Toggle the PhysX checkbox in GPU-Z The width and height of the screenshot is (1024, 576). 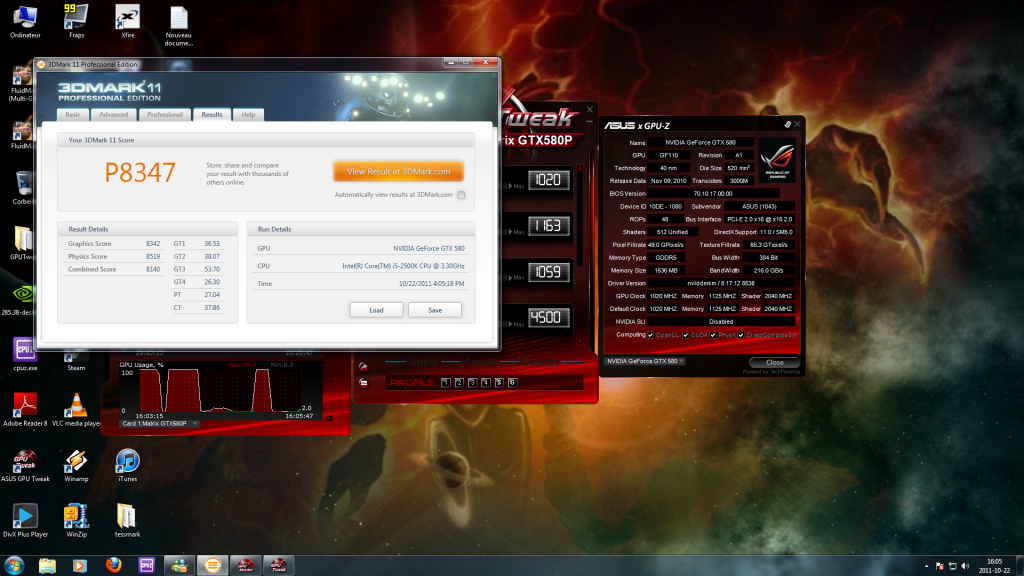tap(712, 335)
